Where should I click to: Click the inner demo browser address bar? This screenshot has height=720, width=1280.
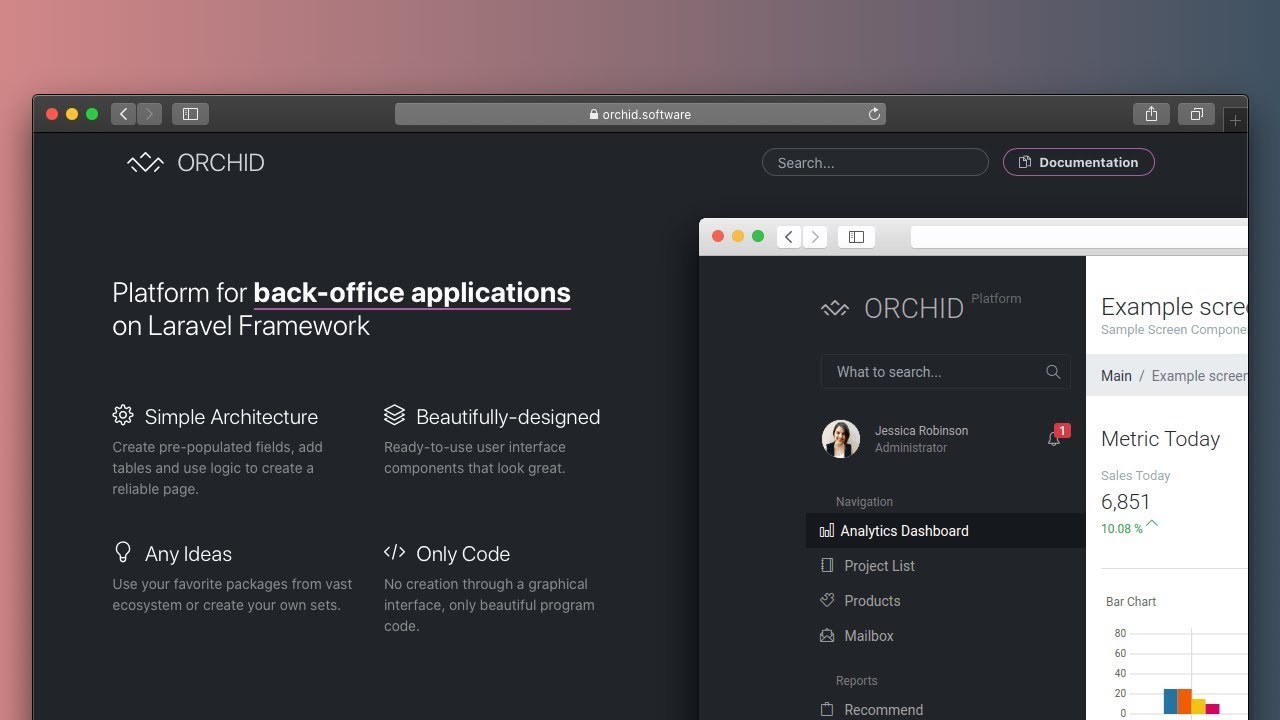point(1079,237)
